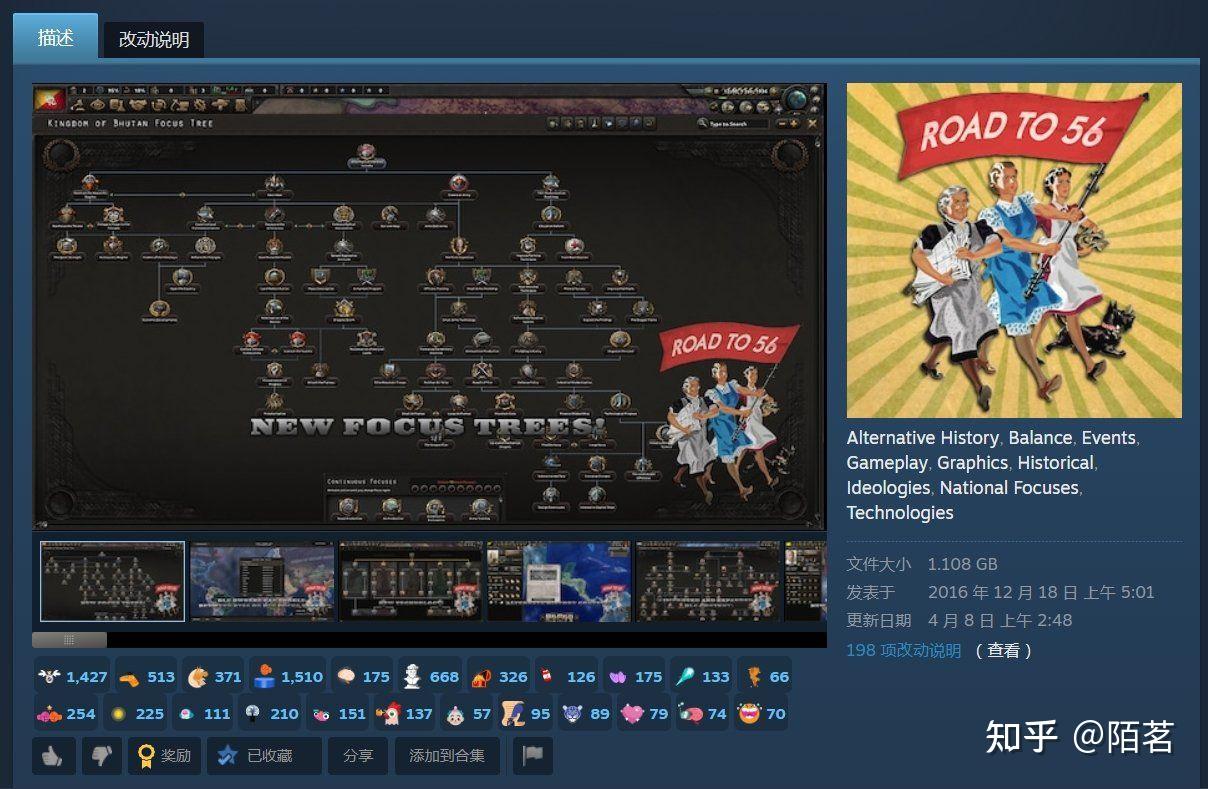The height and width of the screenshot is (789, 1208).
Task: Click the award badge showing 74
Action: click(x=703, y=714)
